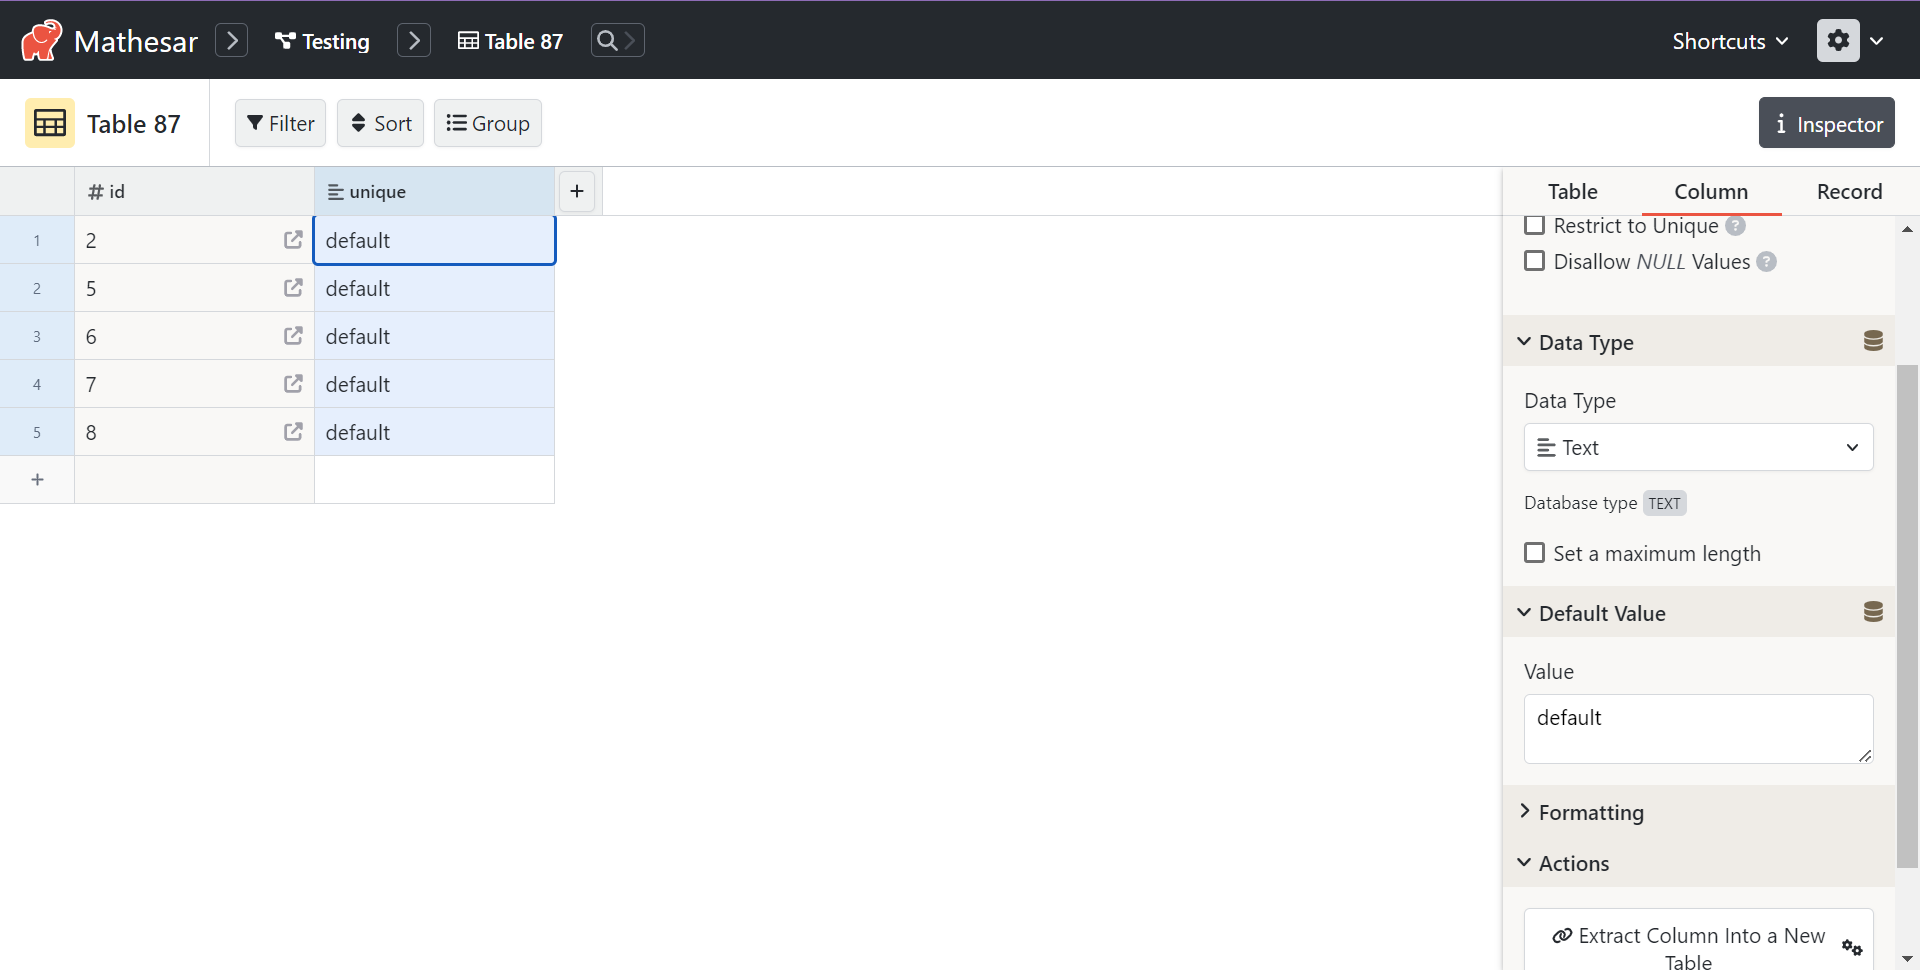Click the database icon beside Default Value
This screenshot has height=970, width=1920.
tap(1873, 612)
